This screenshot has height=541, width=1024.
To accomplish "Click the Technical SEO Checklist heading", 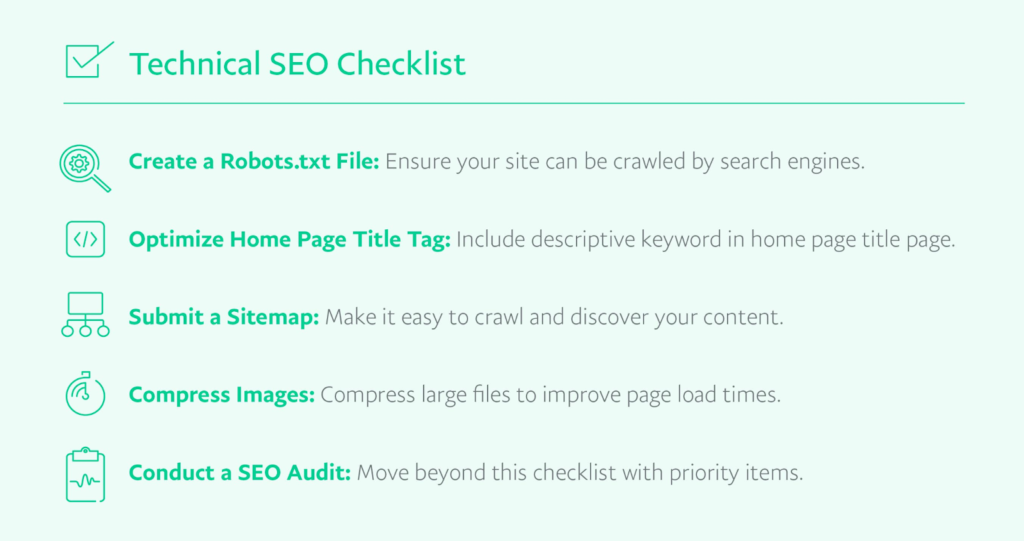I will pos(297,64).
